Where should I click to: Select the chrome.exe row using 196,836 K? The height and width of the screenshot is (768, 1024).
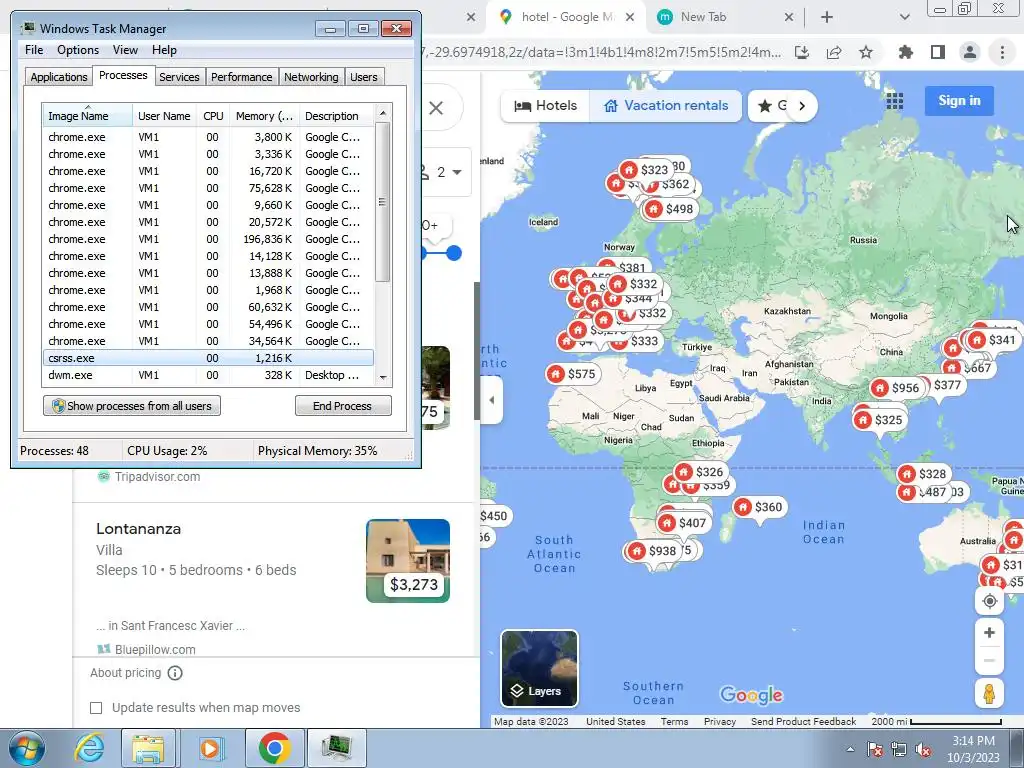(208, 239)
